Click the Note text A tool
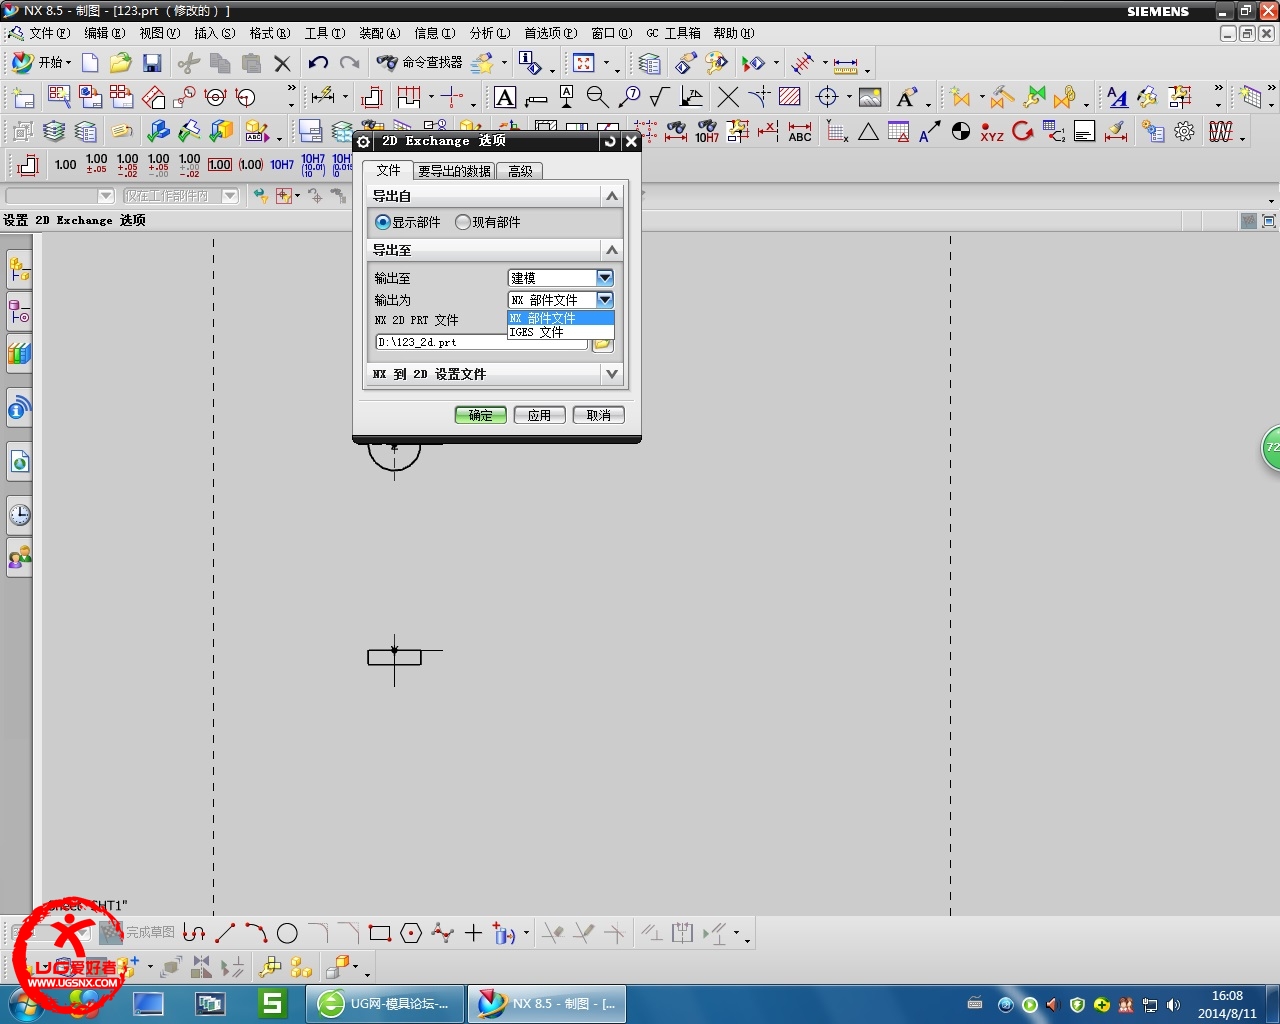This screenshot has height=1024, width=1280. (x=505, y=97)
